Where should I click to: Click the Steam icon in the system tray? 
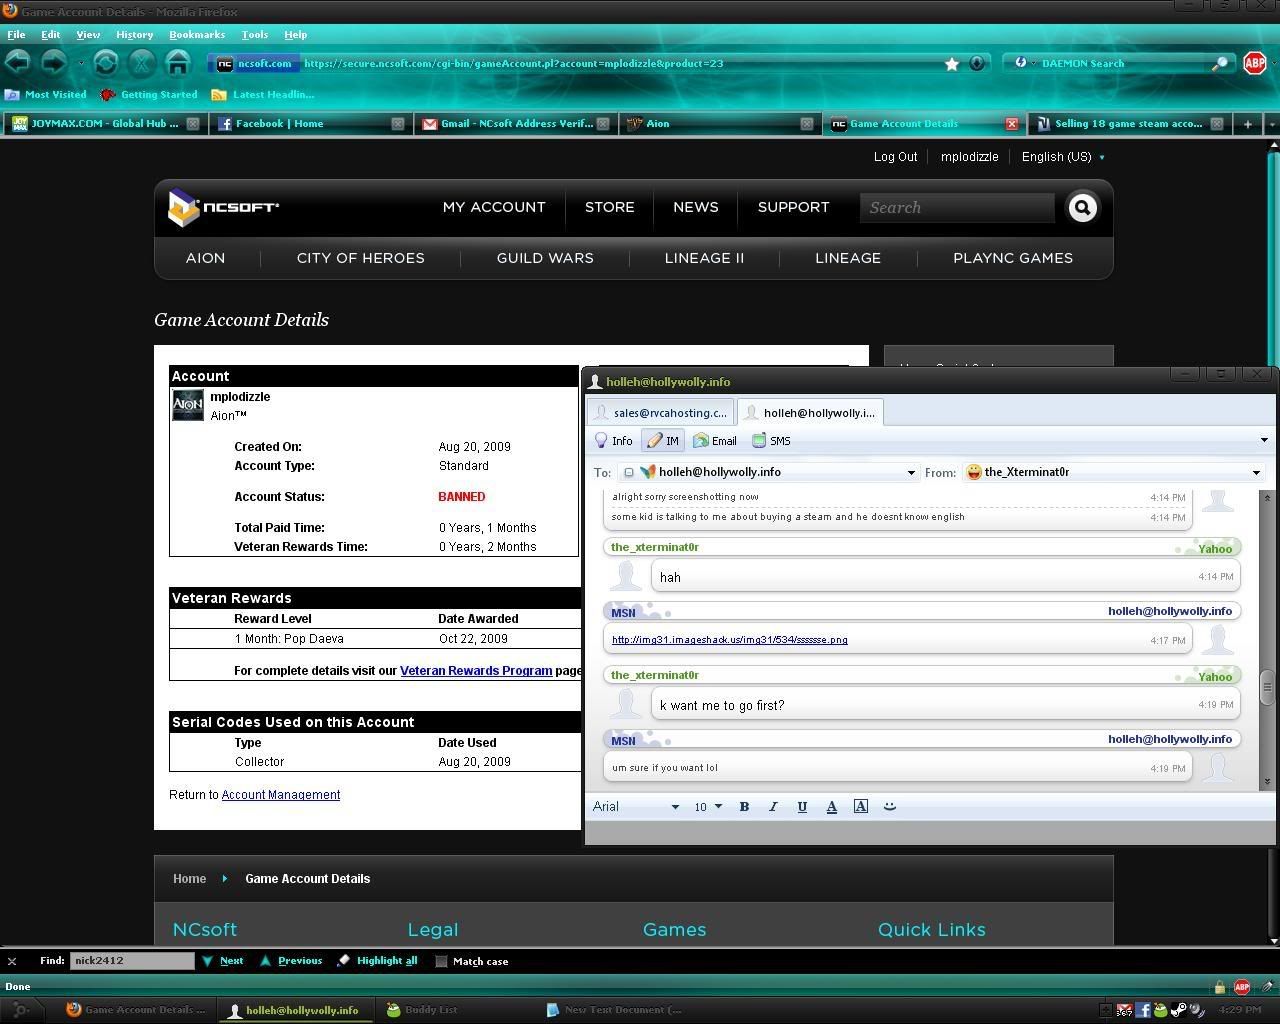point(1179,1010)
